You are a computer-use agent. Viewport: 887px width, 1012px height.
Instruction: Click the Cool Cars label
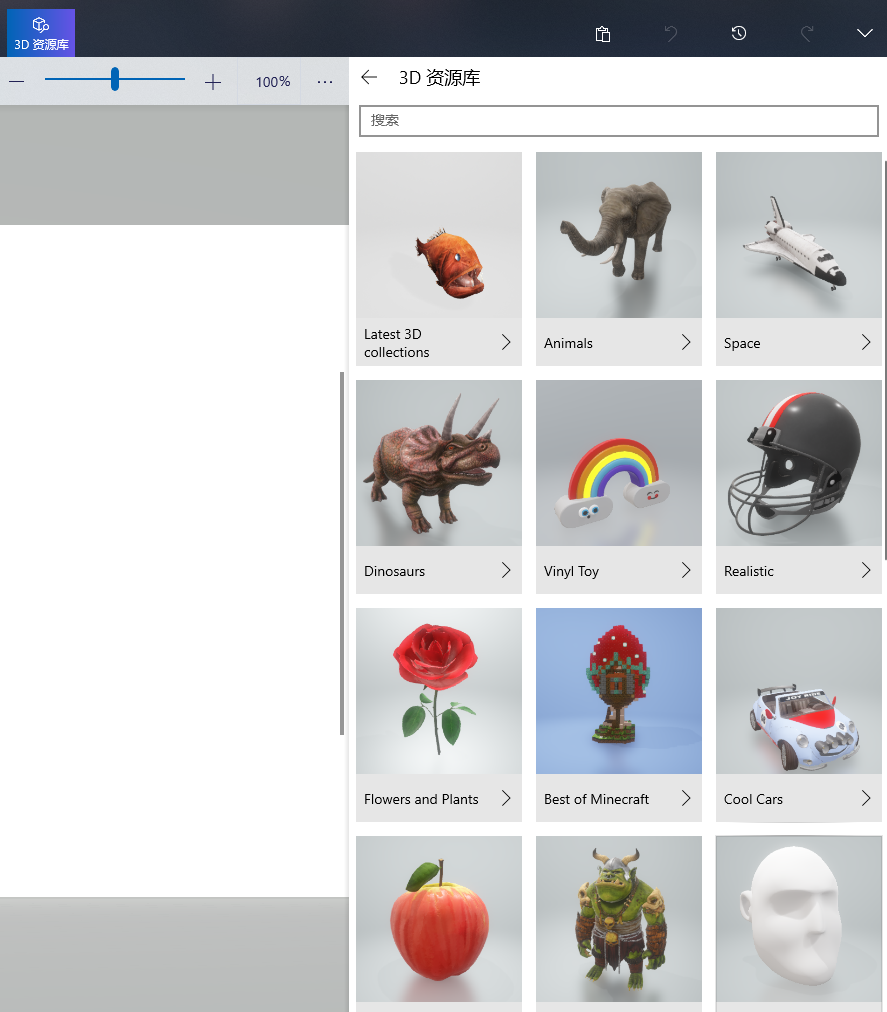pos(753,799)
